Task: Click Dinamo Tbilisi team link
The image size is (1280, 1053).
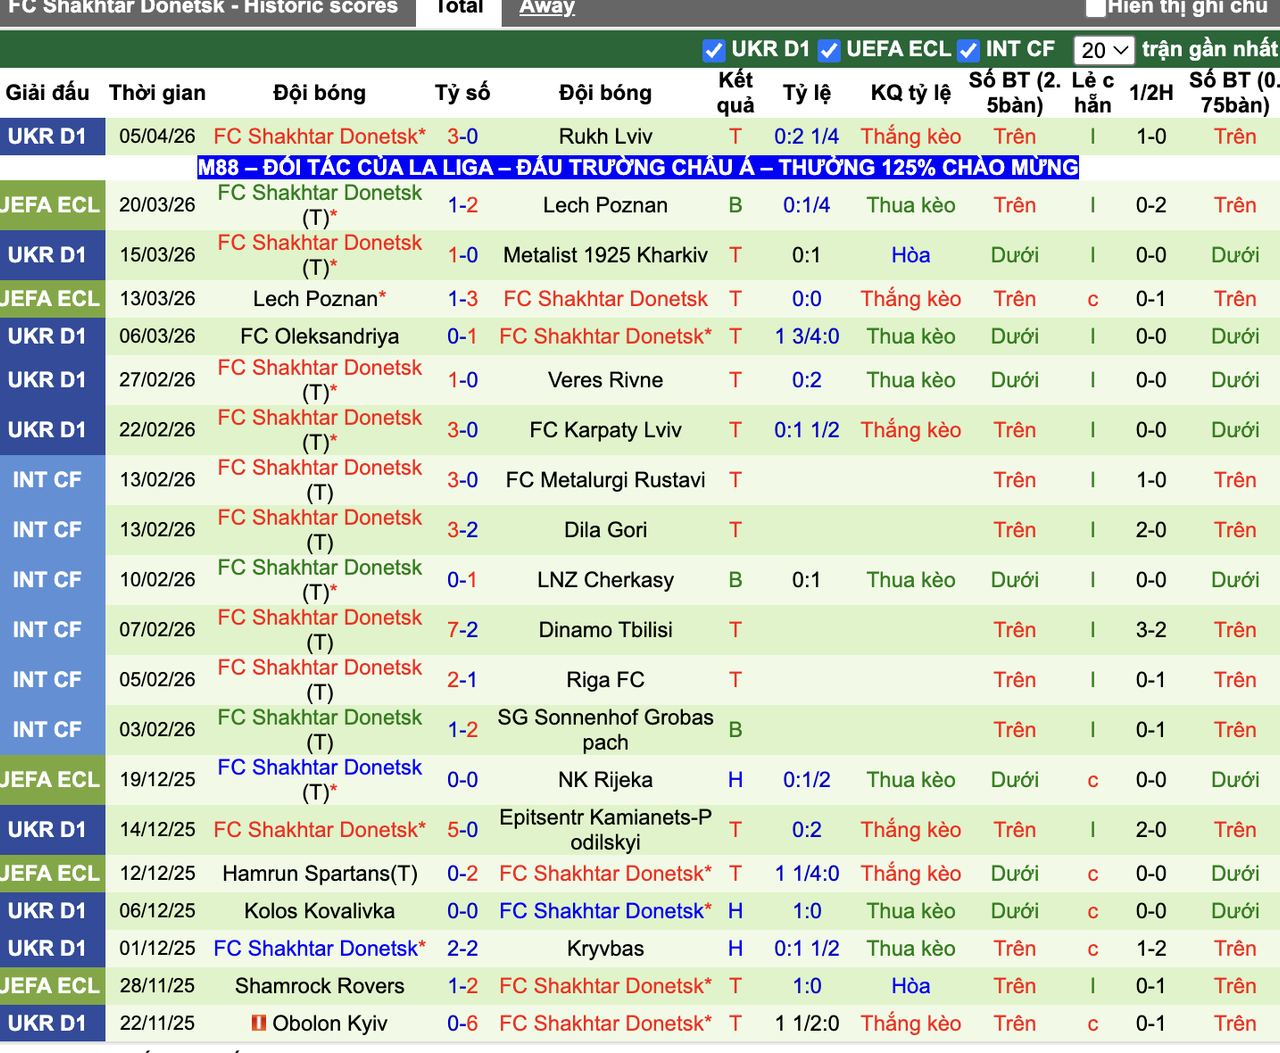Action: [606, 630]
